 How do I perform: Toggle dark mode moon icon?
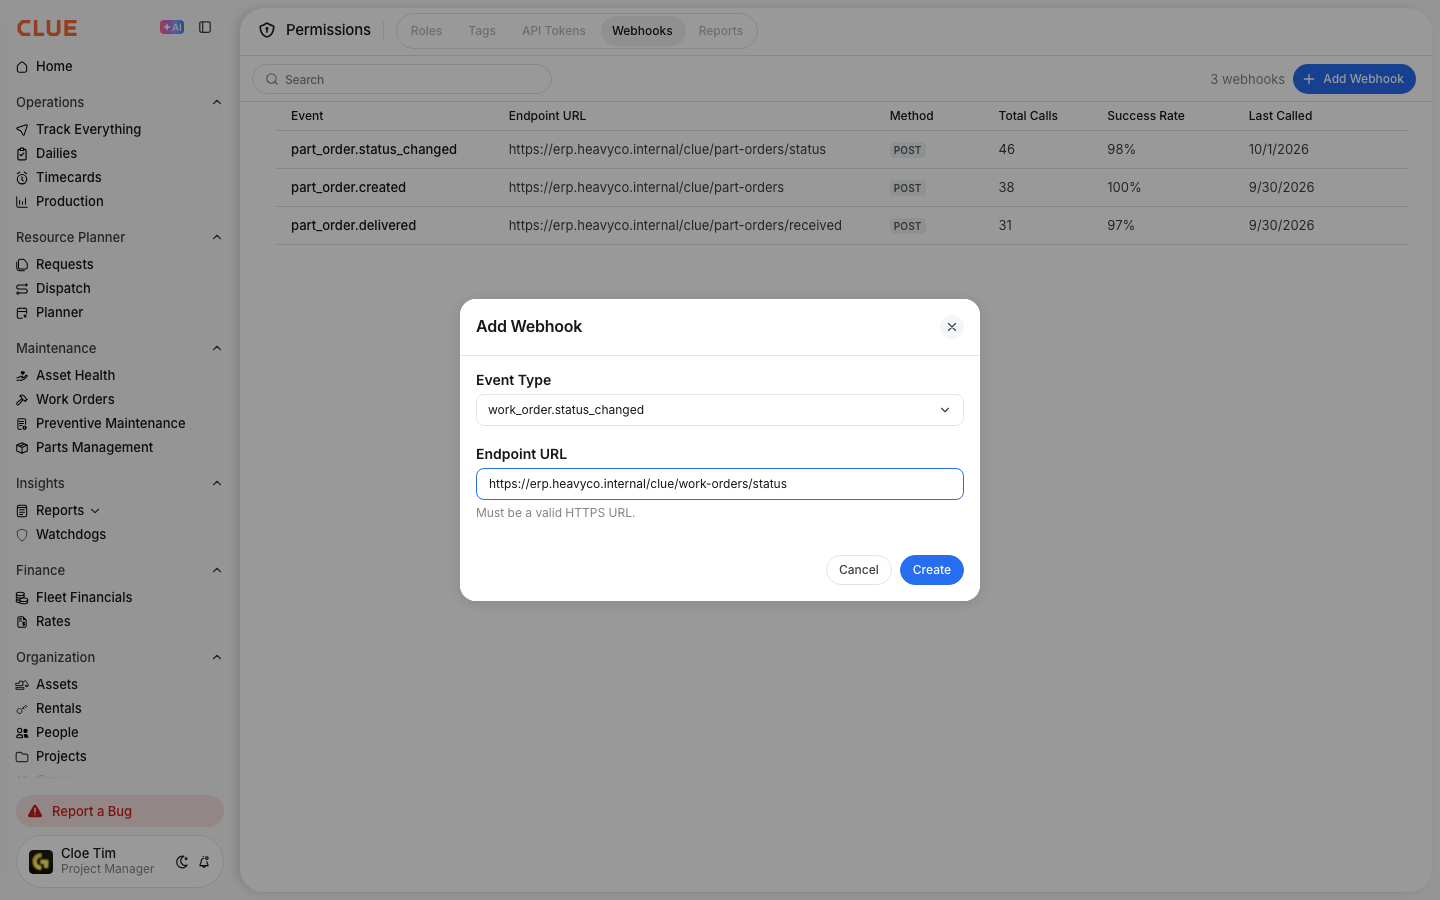(182, 862)
